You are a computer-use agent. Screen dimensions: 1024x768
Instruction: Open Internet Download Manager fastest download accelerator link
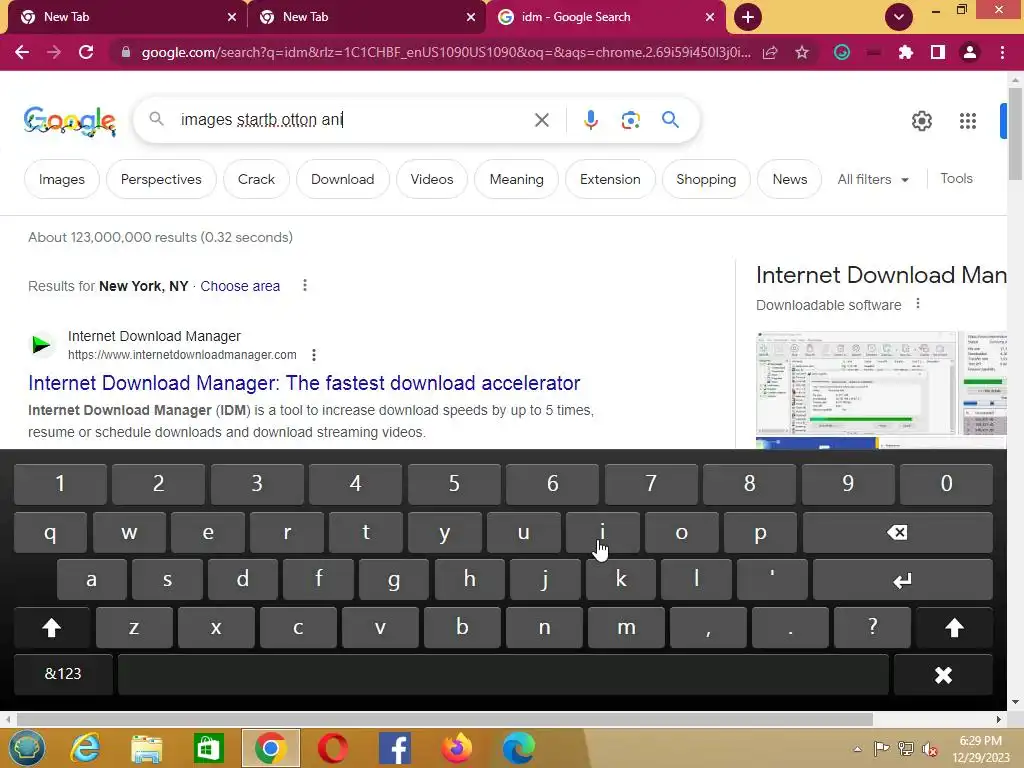[x=304, y=383]
